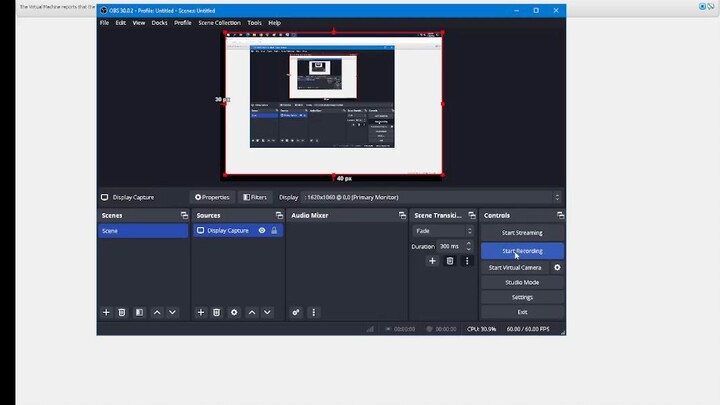This screenshot has height=405, width=720.
Task: Pop out the Scene Transitions dock
Action: (472, 215)
